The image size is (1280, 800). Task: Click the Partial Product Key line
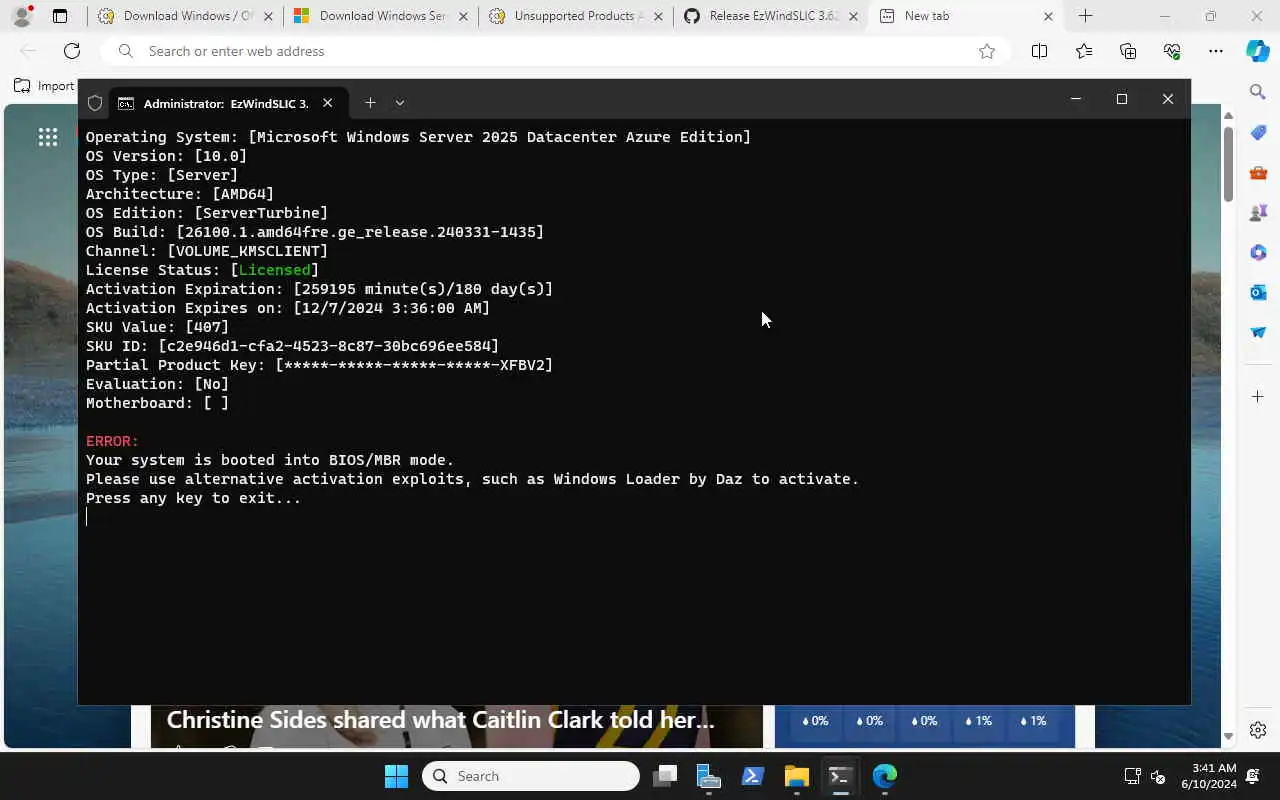pyautogui.click(x=319, y=365)
